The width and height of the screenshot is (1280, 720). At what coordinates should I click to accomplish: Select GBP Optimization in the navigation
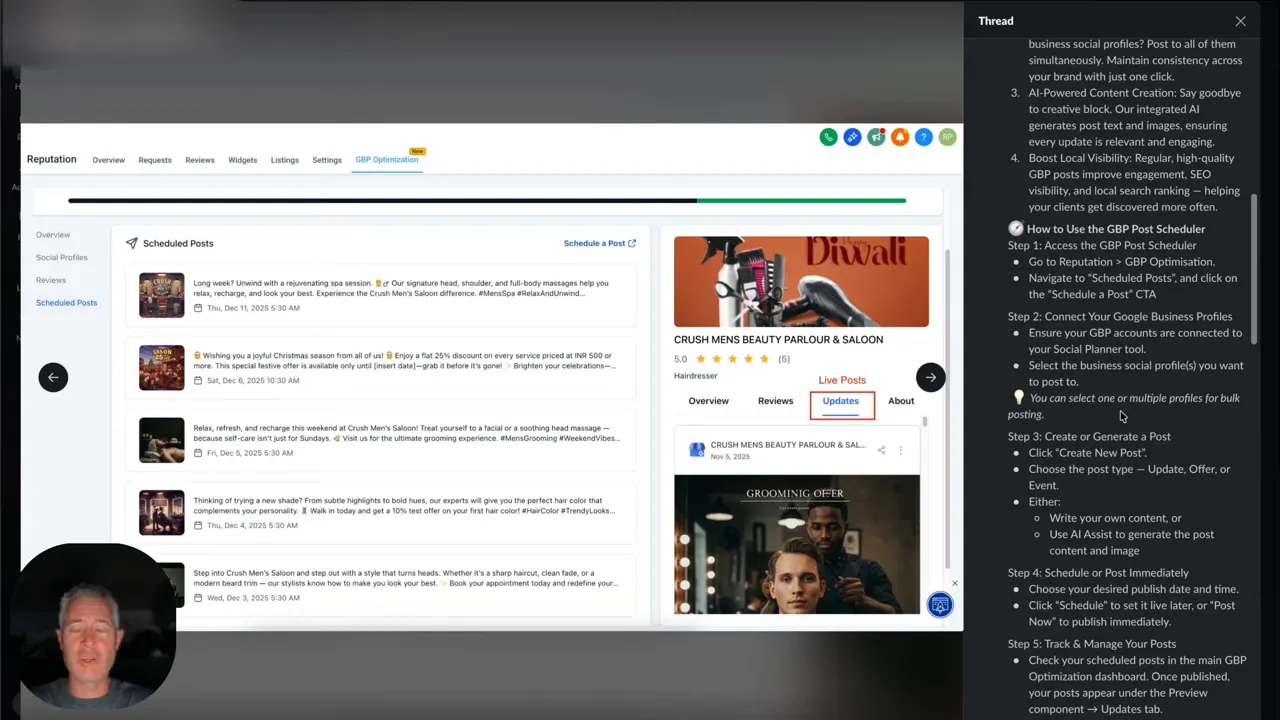(386, 159)
